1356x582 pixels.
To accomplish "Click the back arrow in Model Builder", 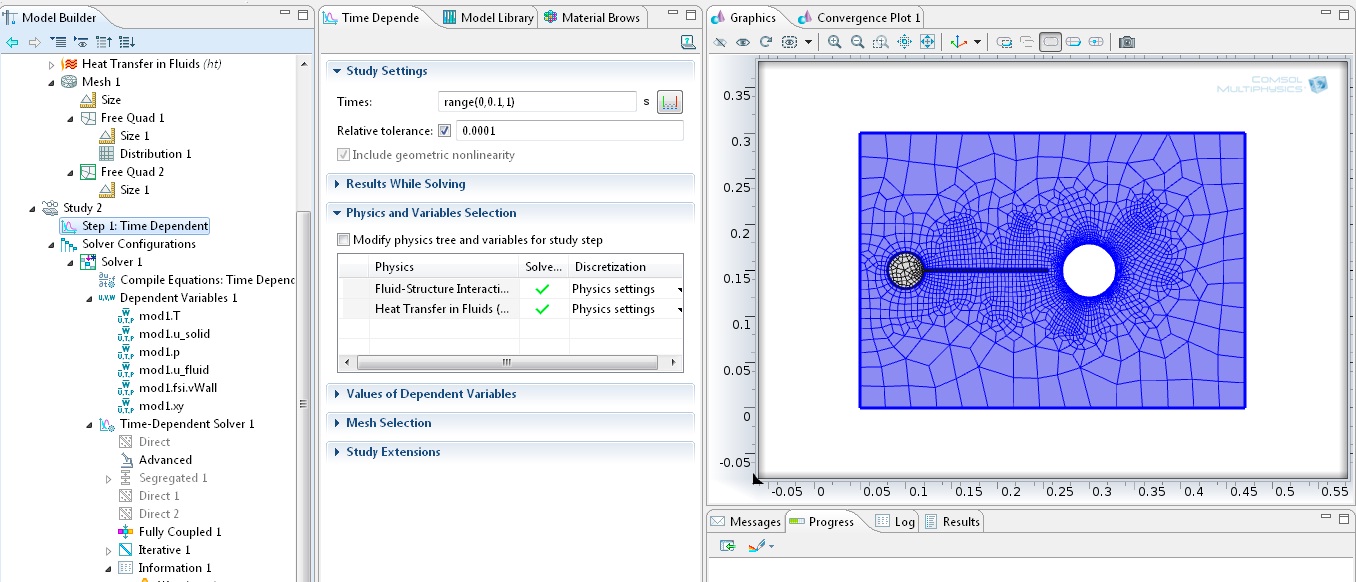I will click(12, 42).
